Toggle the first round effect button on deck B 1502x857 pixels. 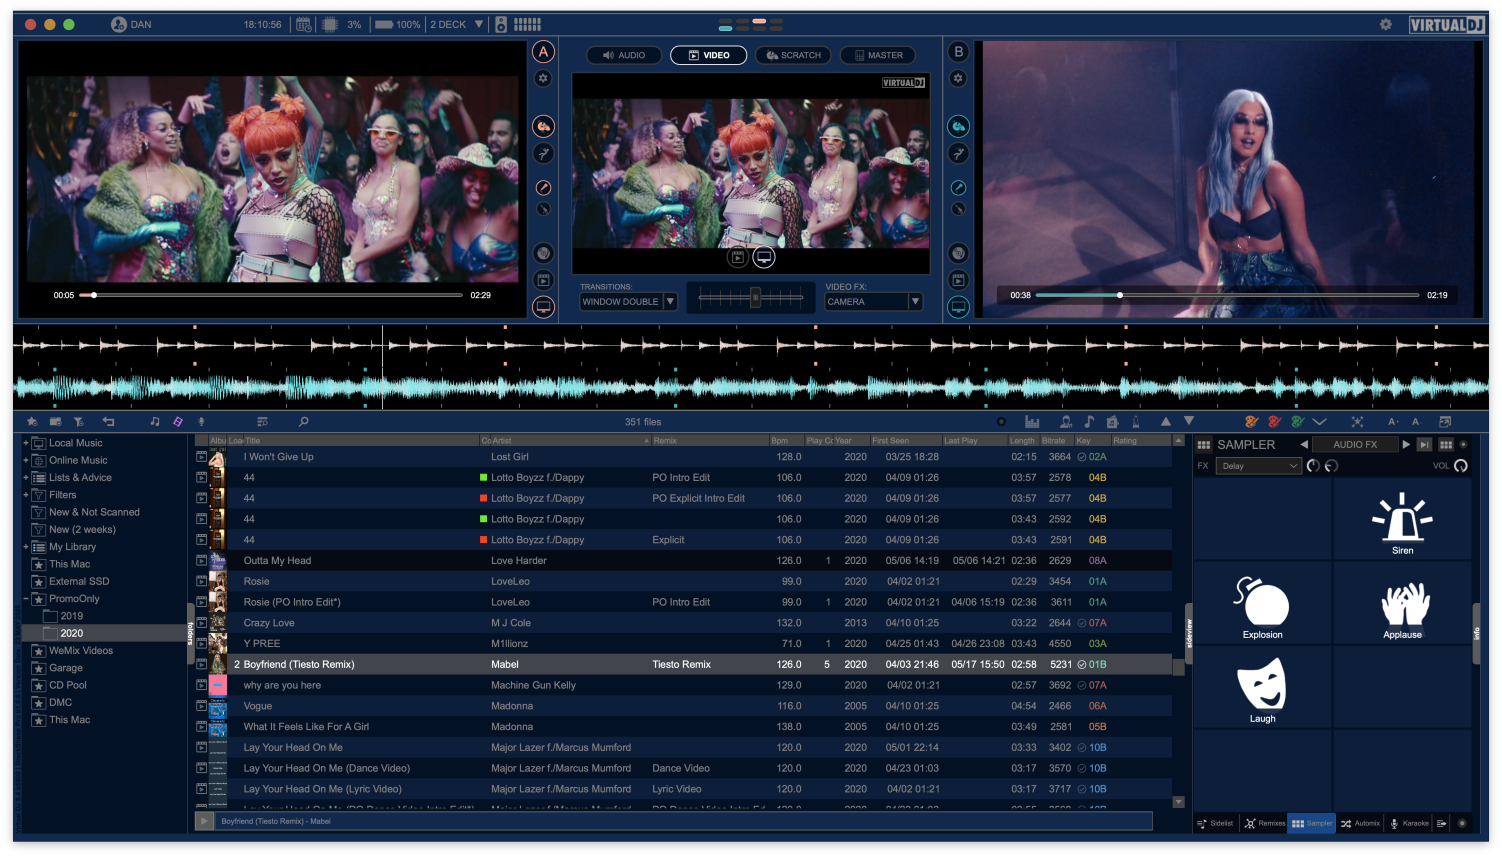coord(958,126)
